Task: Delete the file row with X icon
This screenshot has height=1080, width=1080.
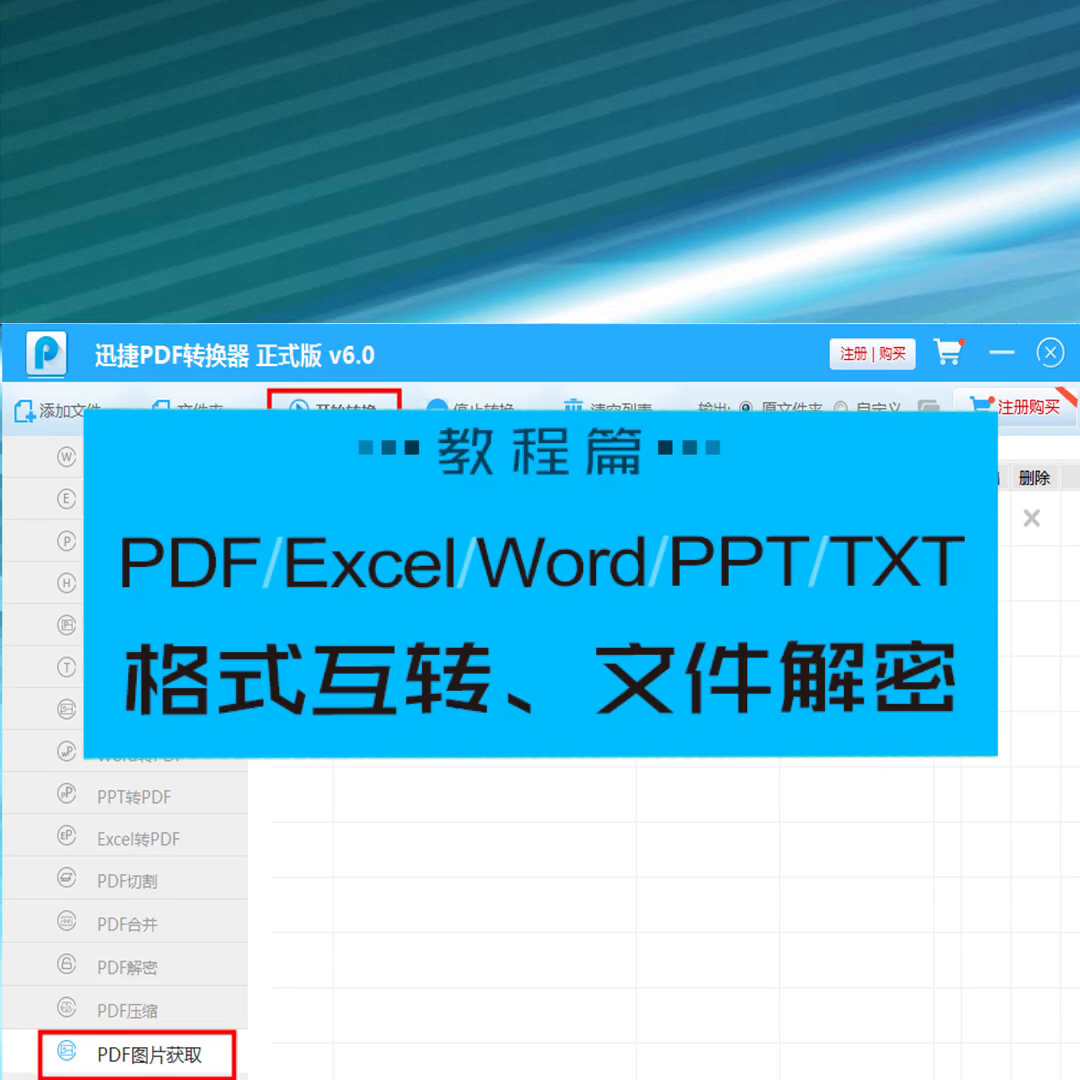Action: click(1031, 518)
